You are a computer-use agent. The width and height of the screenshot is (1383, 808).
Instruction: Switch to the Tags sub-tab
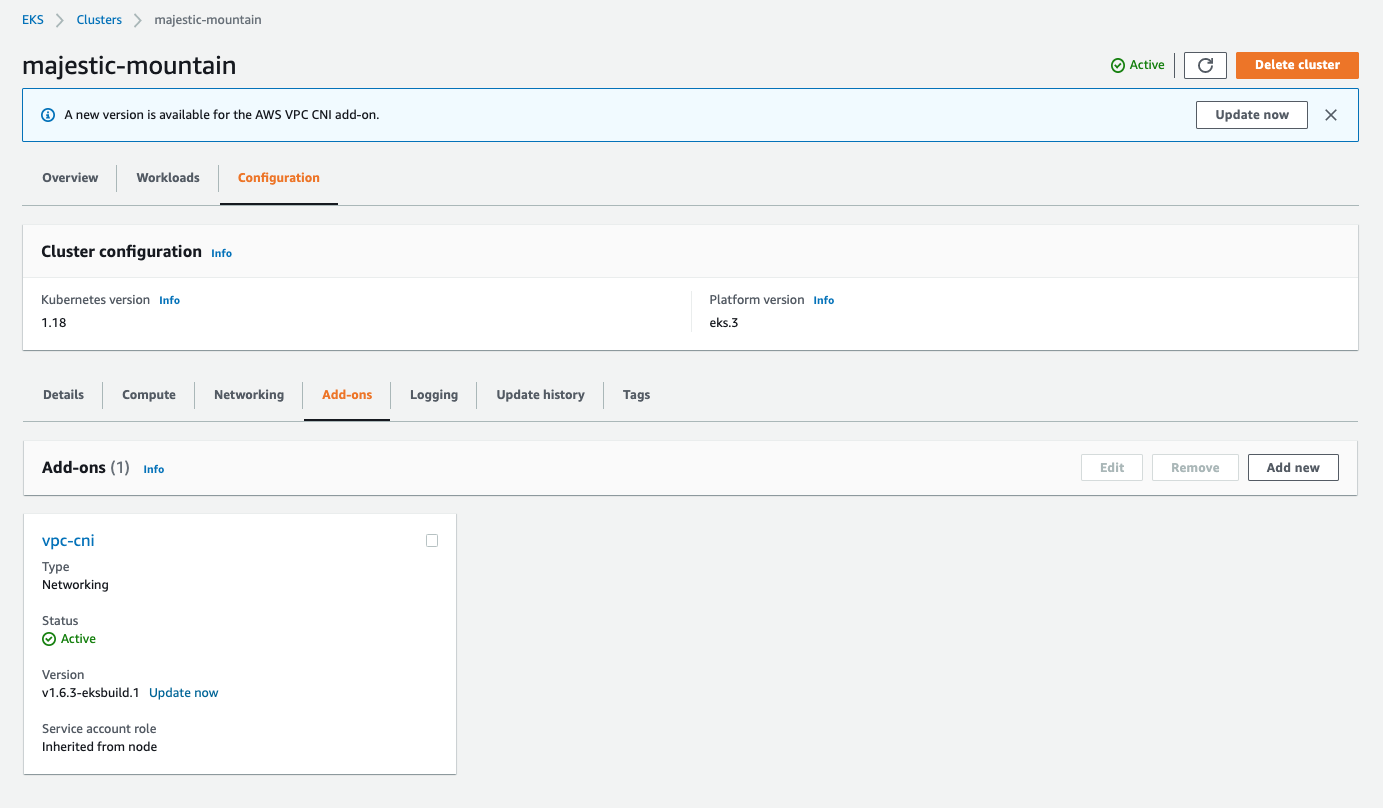click(x=636, y=394)
